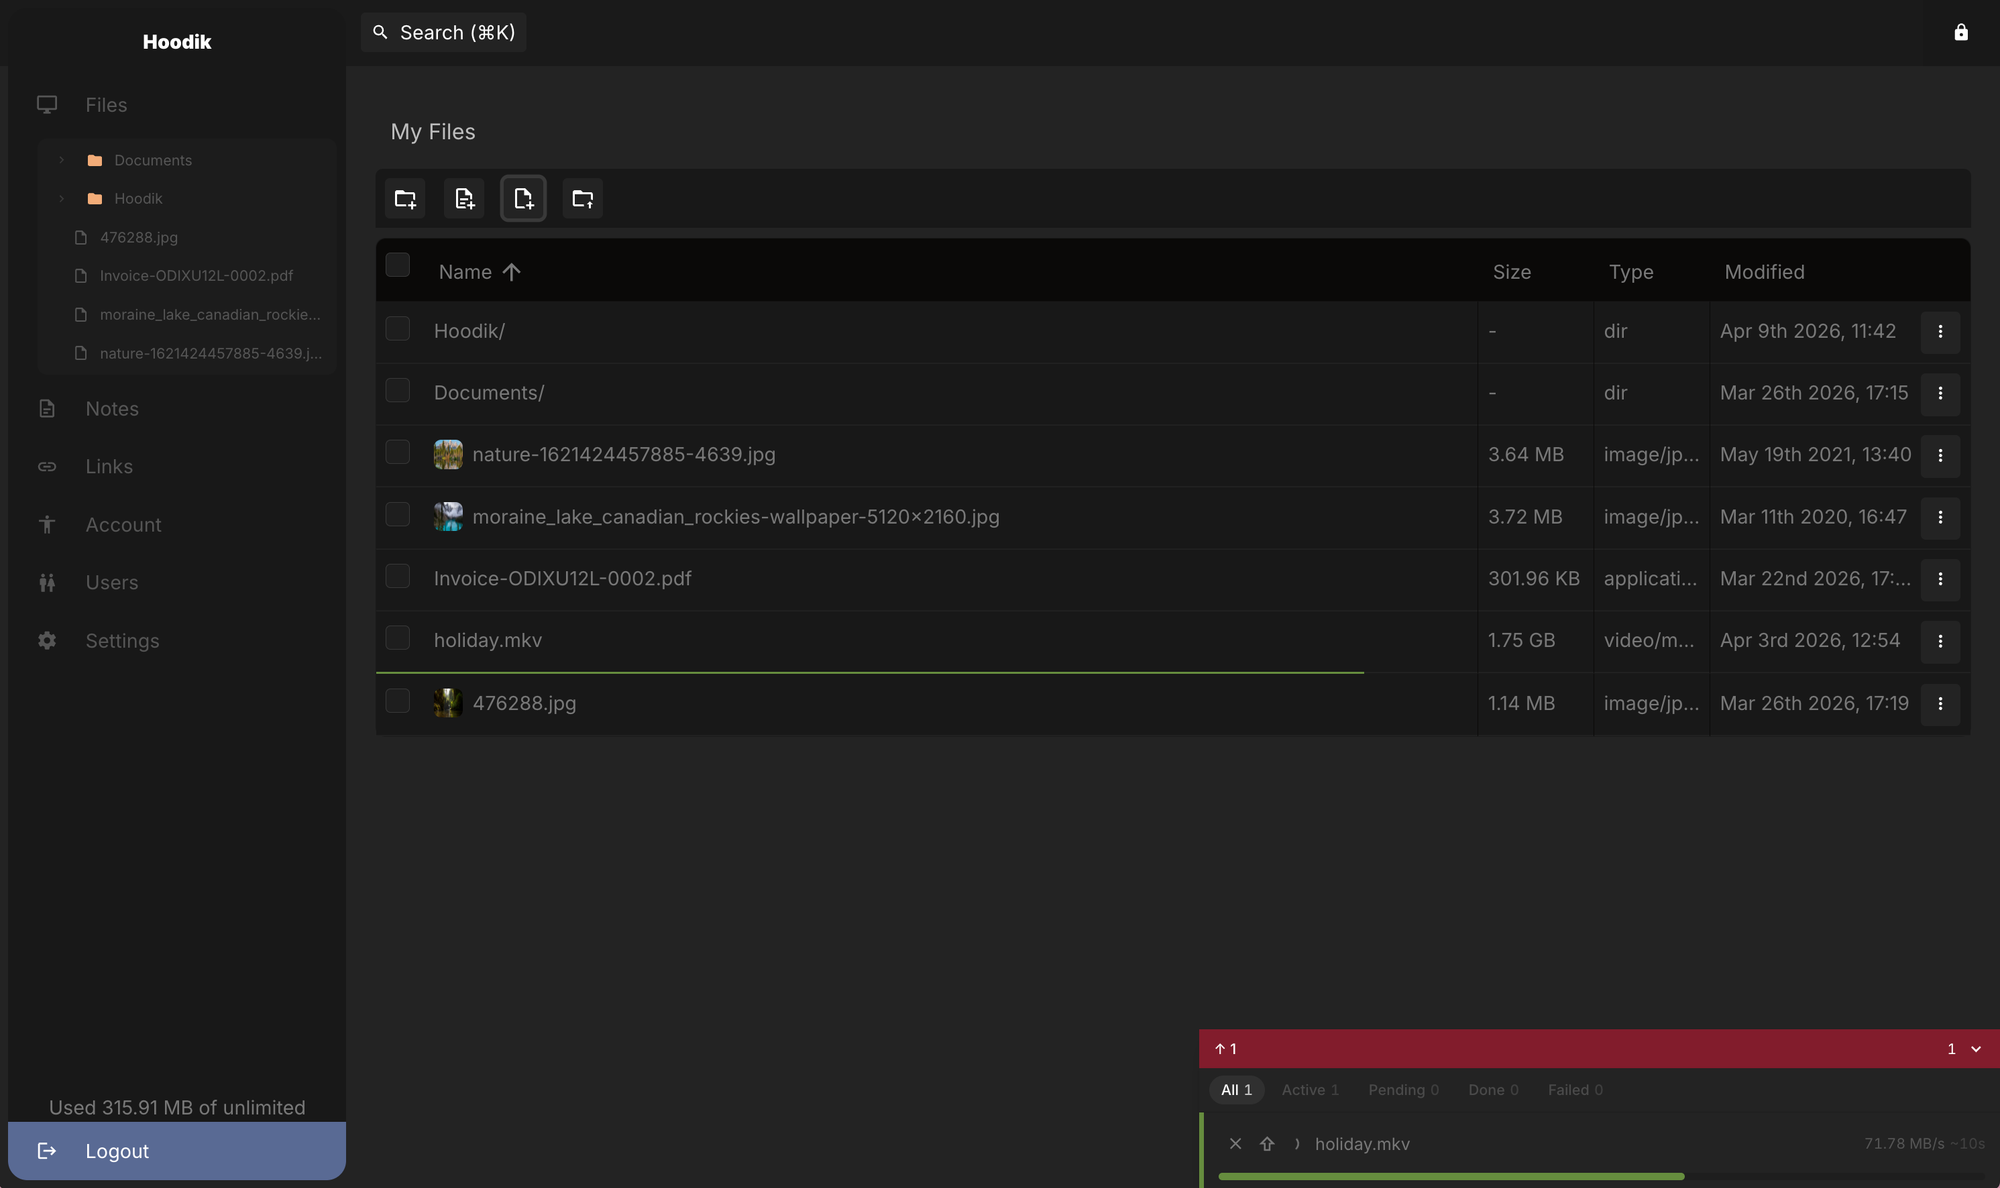This screenshot has width=2000, height=1188.
Task: Switch to Active 1 uploads tab
Action: [x=1310, y=1090]
